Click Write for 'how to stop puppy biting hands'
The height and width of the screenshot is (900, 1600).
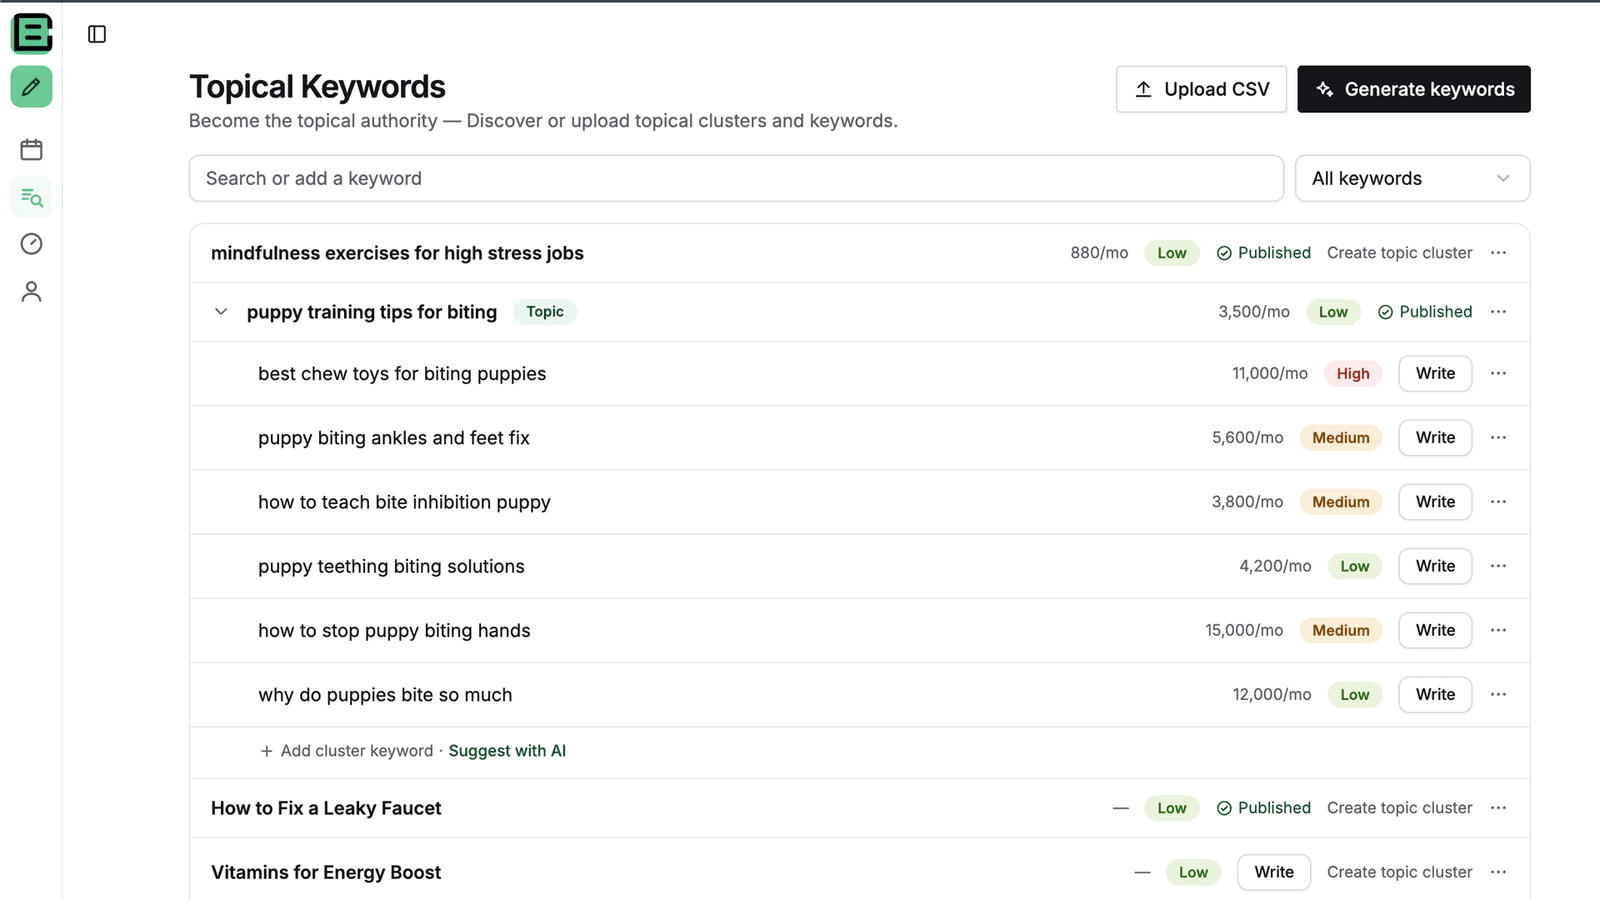pos(1435,630)
